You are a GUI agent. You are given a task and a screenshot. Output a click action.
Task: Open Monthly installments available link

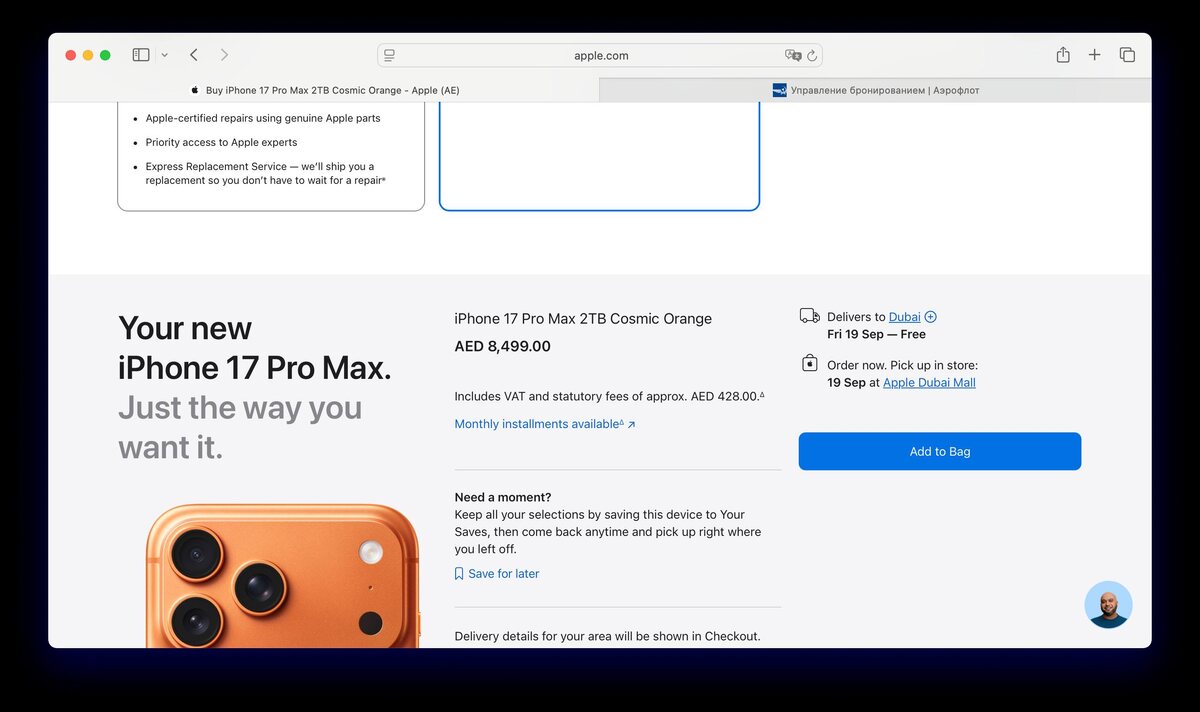[x=545, y=424]
